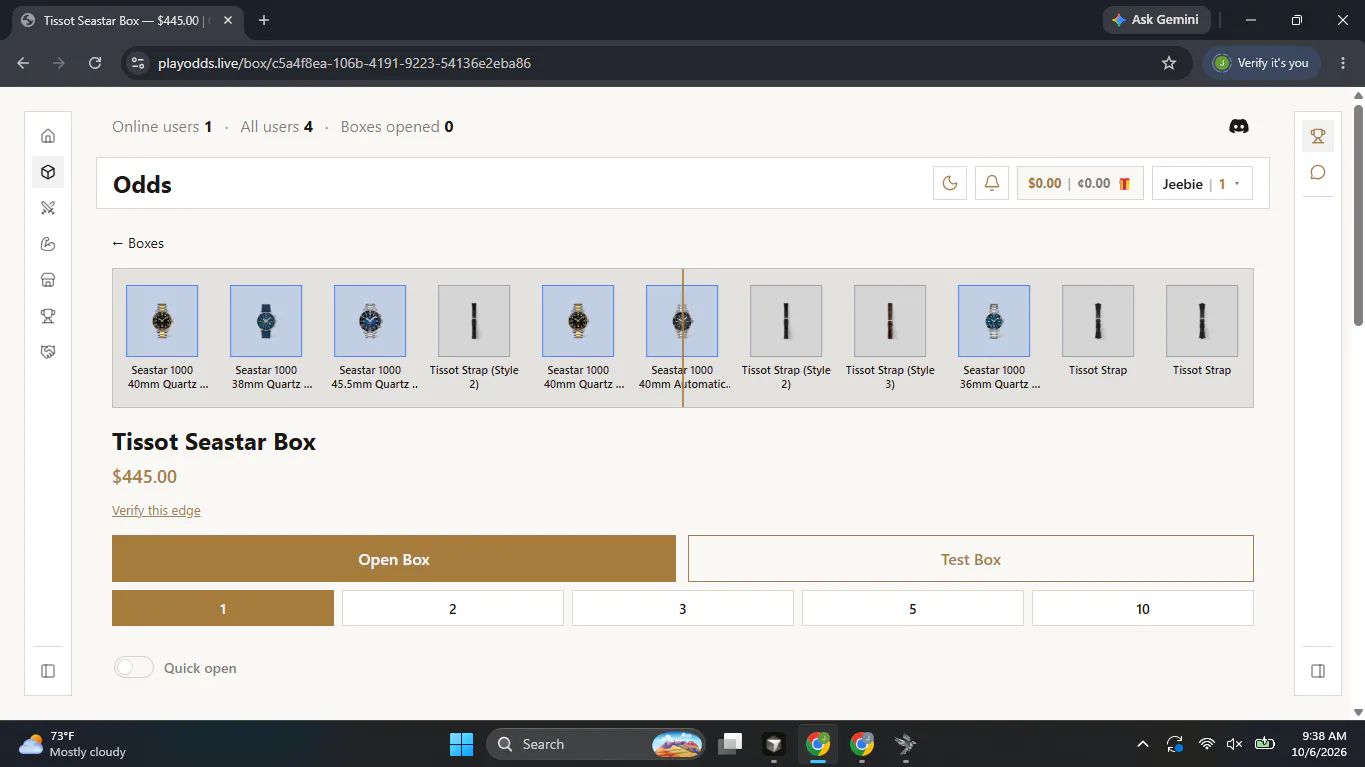This screenshot has width=1365, height=767.
Task: Click All users count text
Action: (277, 127)
